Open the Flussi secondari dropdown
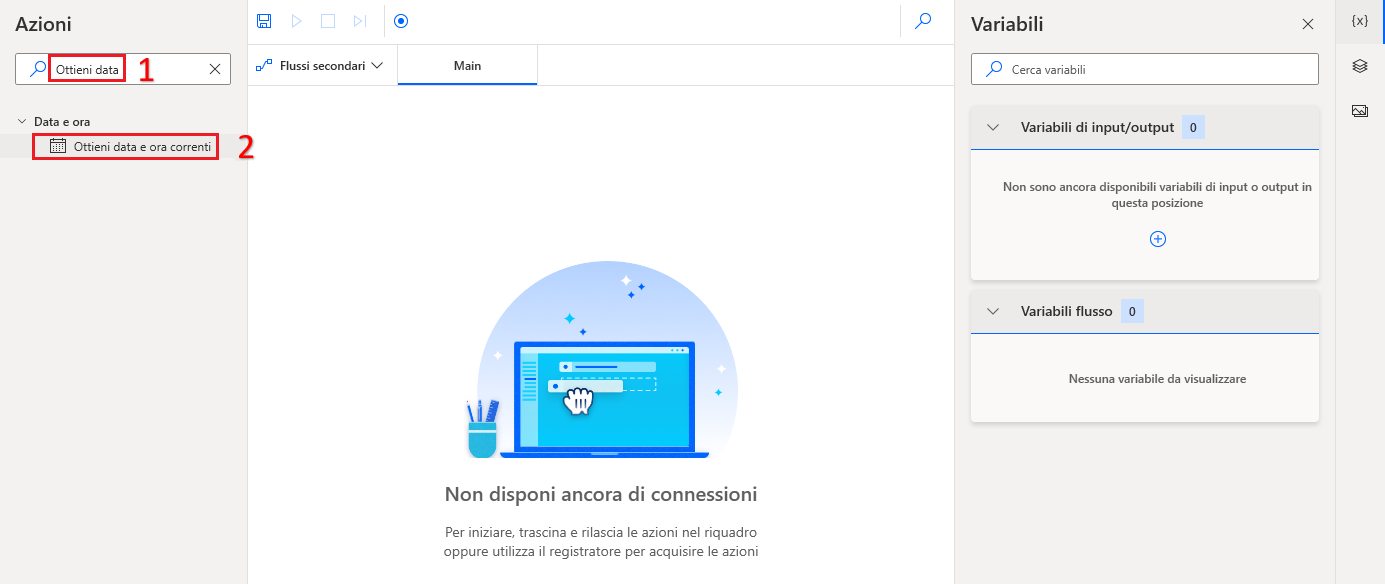This screenshot has width=1385, height=584. tap(321, 65)
